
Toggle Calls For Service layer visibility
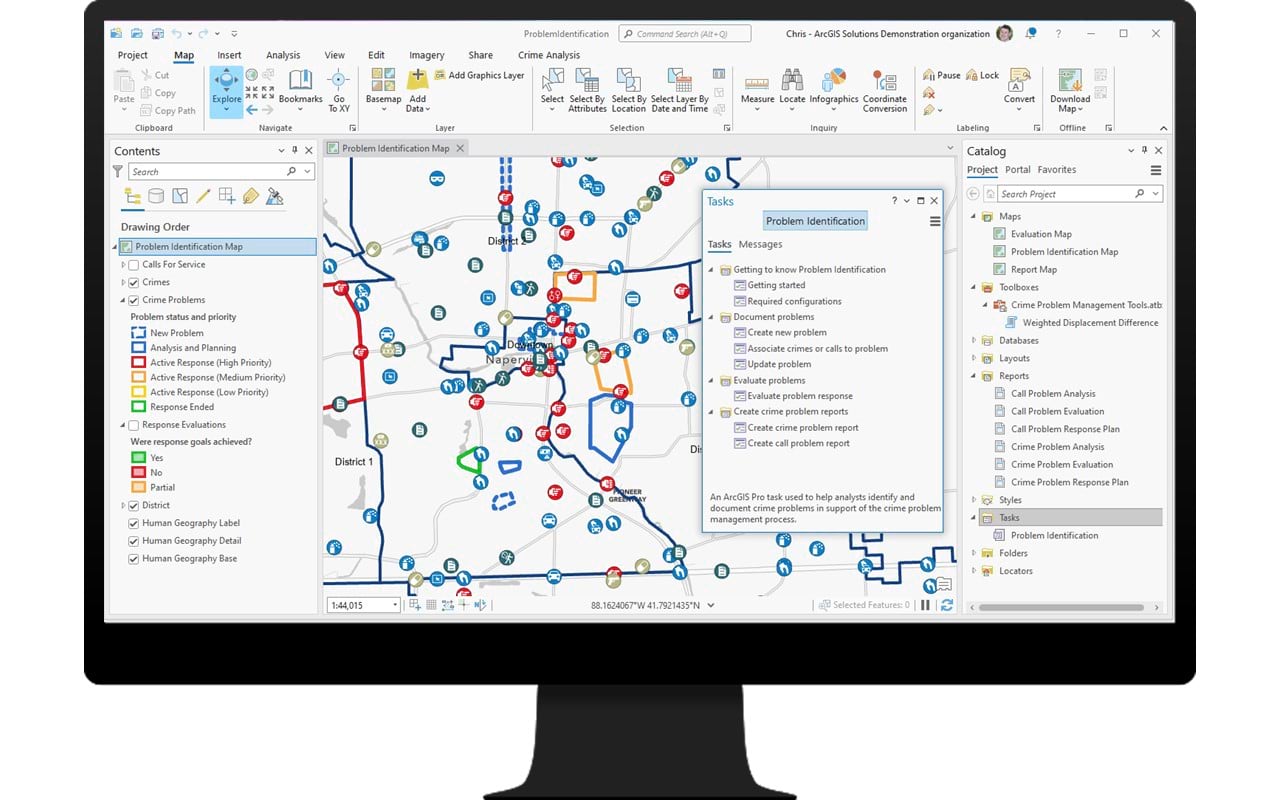[x=134, y=265]
